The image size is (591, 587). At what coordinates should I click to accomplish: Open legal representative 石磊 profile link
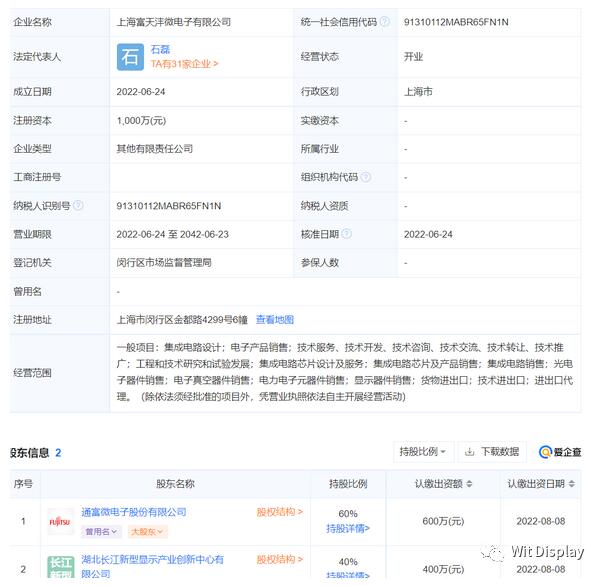160,49
